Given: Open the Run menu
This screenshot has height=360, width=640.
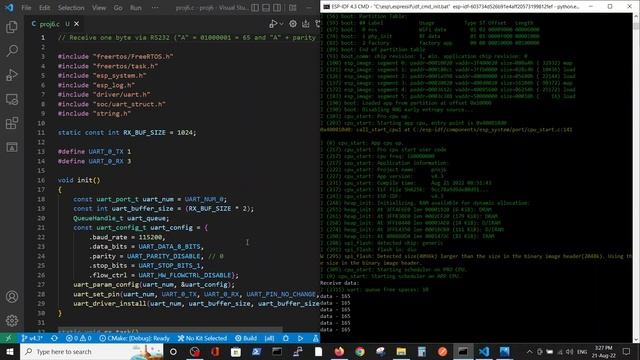Looking at the screenshot, I should pyautogui.click(x=136, y=8).
